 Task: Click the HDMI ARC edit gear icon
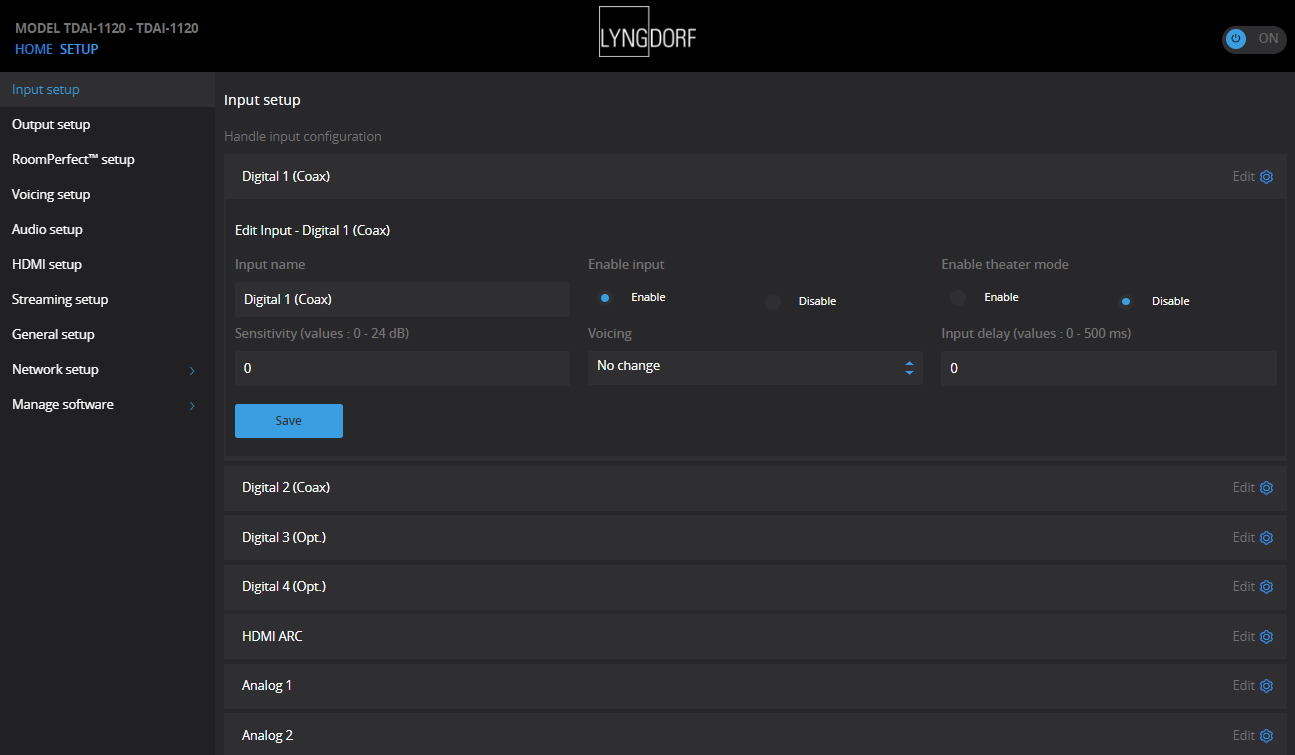(1266, 636)
